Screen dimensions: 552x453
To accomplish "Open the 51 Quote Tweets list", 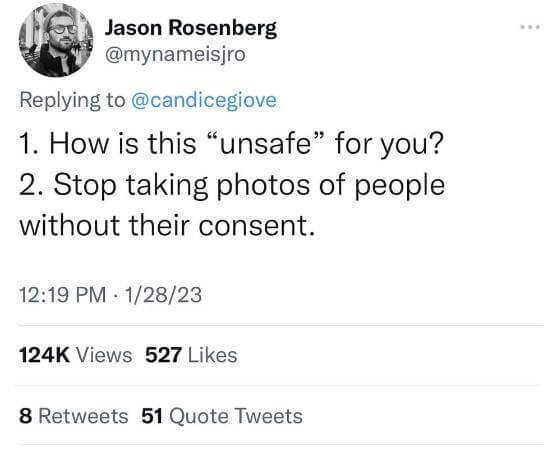I will [x=222, y=416].
